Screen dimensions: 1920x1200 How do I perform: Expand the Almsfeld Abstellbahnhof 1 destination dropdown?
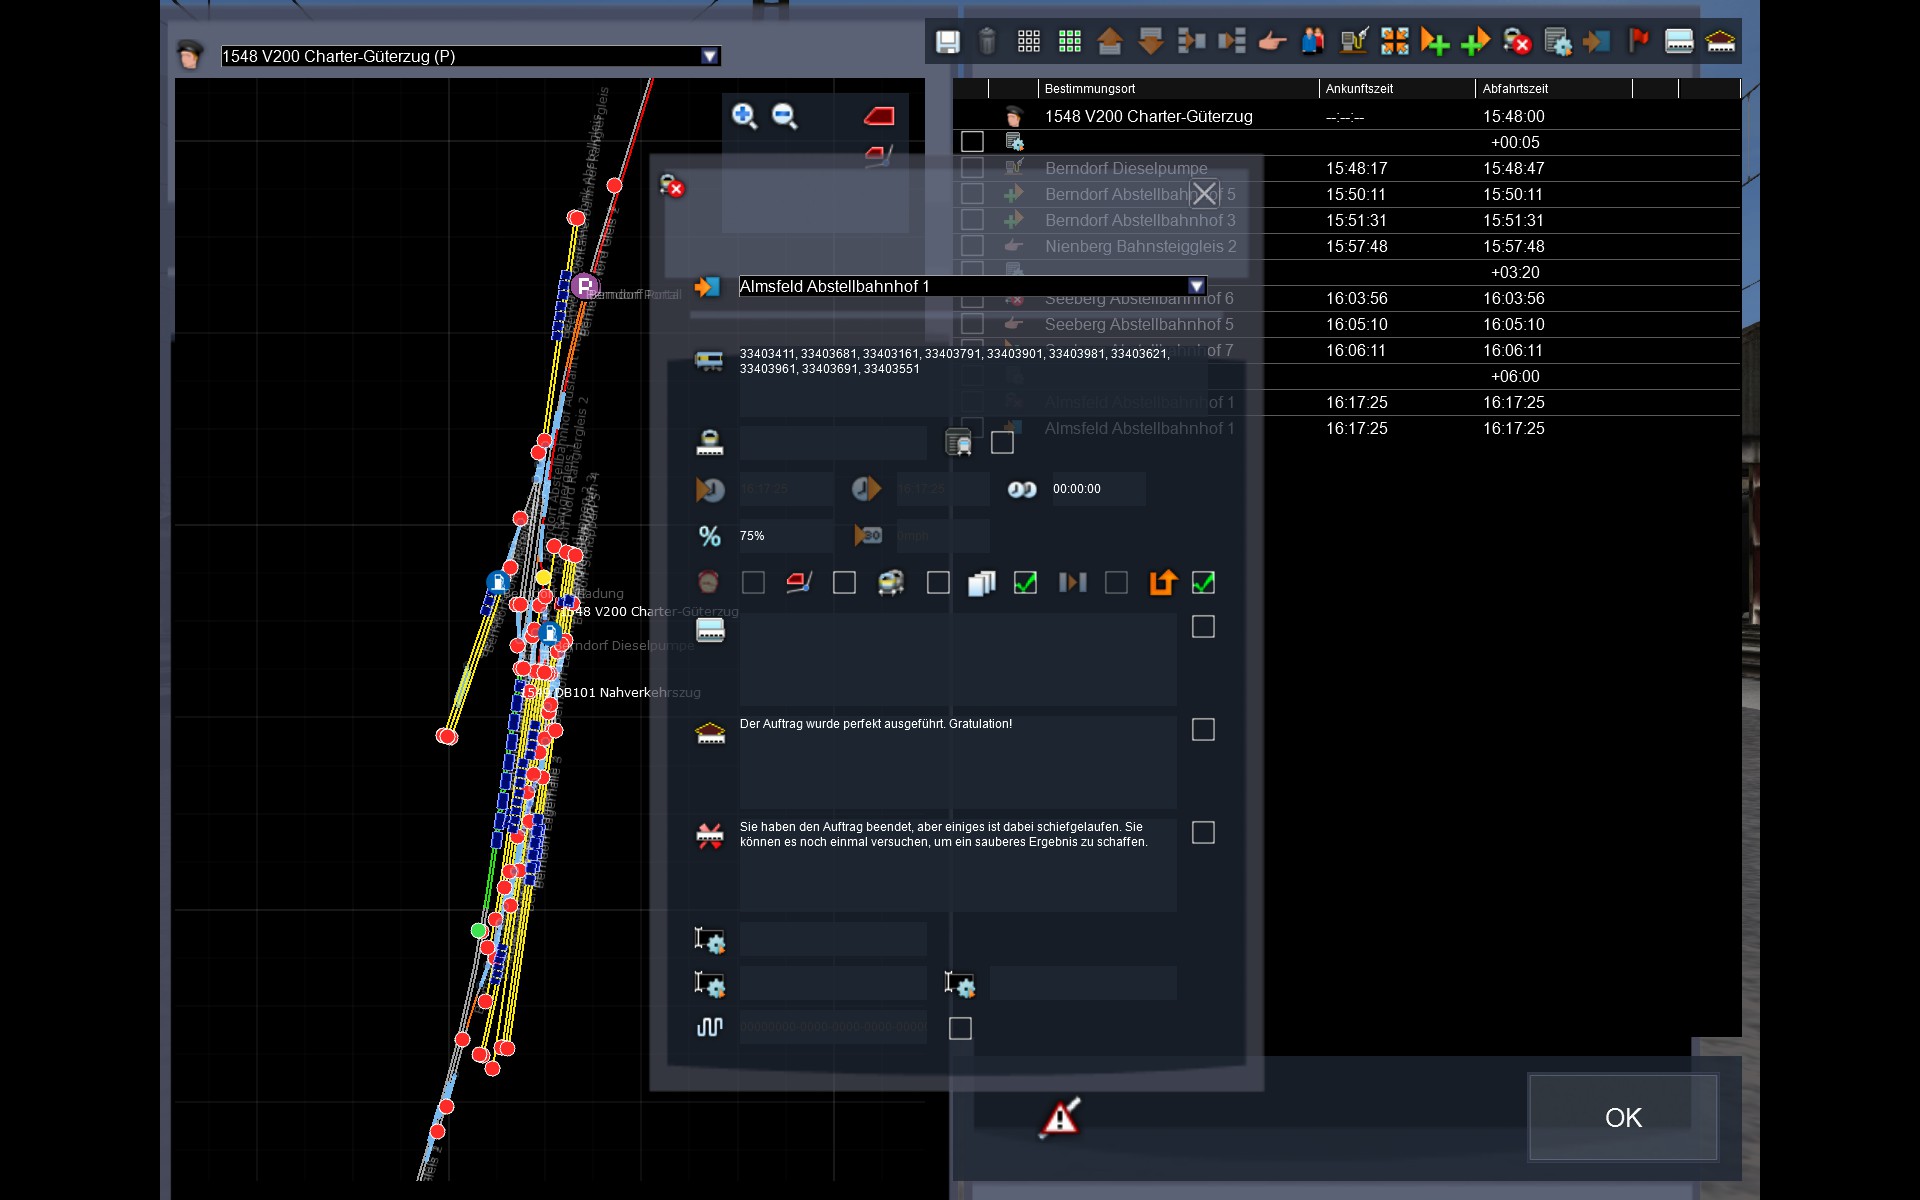[1196, 286]
